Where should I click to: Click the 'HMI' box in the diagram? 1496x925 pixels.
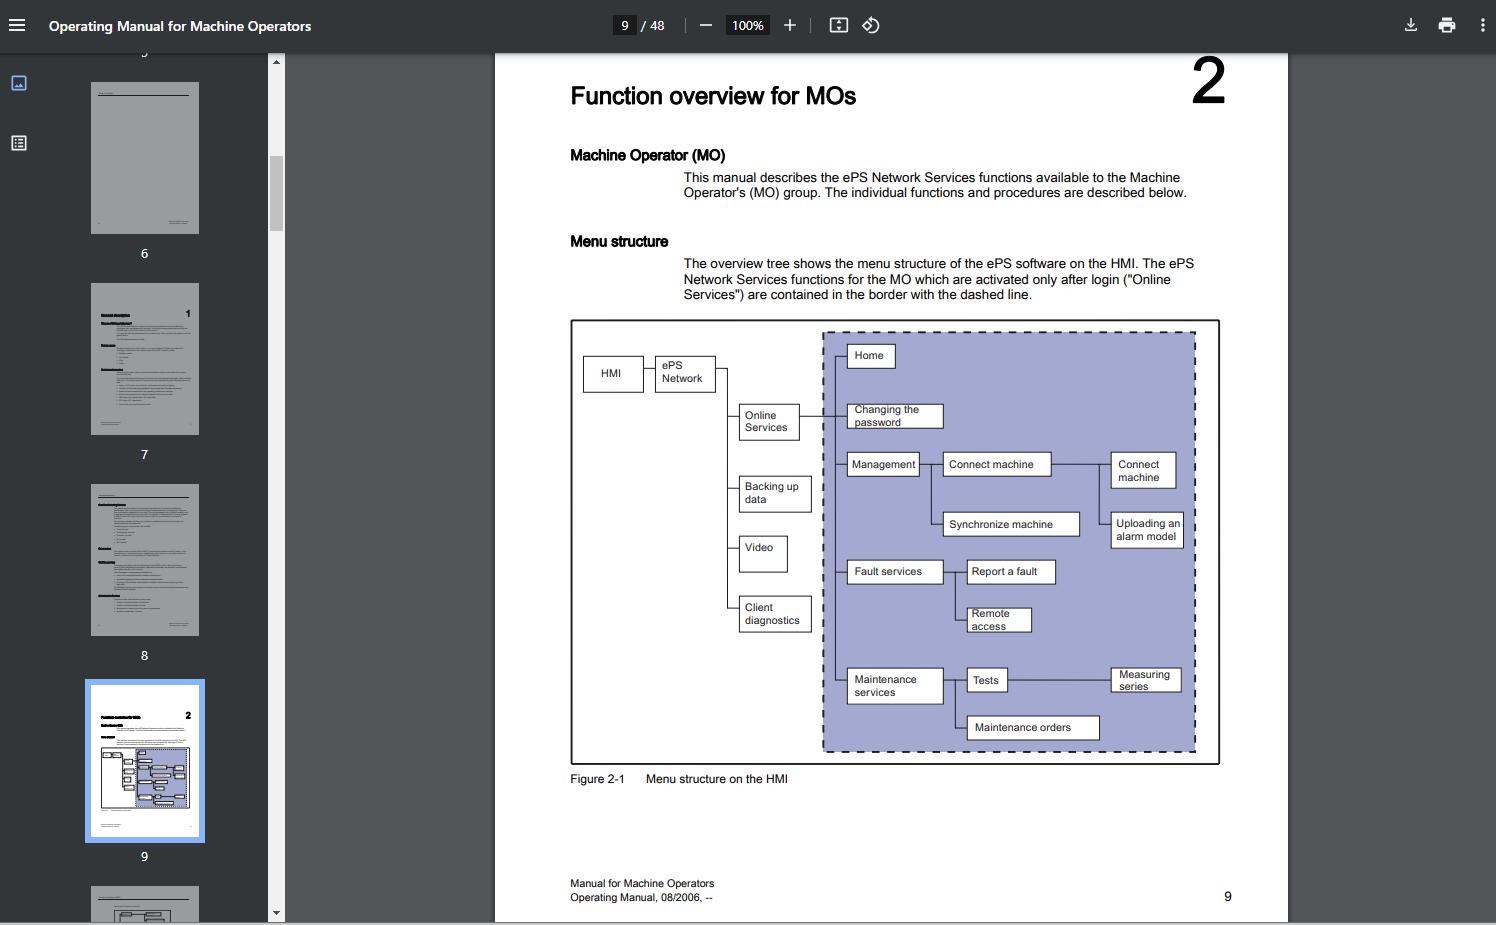click(x=613, y=373)
